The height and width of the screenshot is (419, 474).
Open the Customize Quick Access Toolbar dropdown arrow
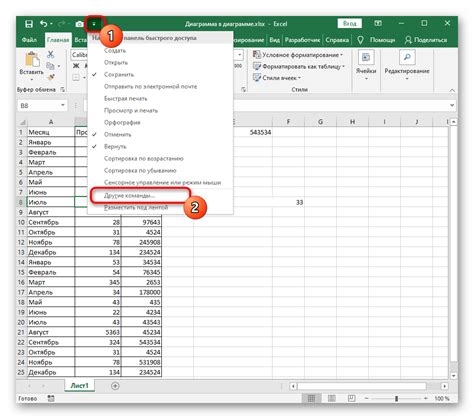(x=94, y=24)
